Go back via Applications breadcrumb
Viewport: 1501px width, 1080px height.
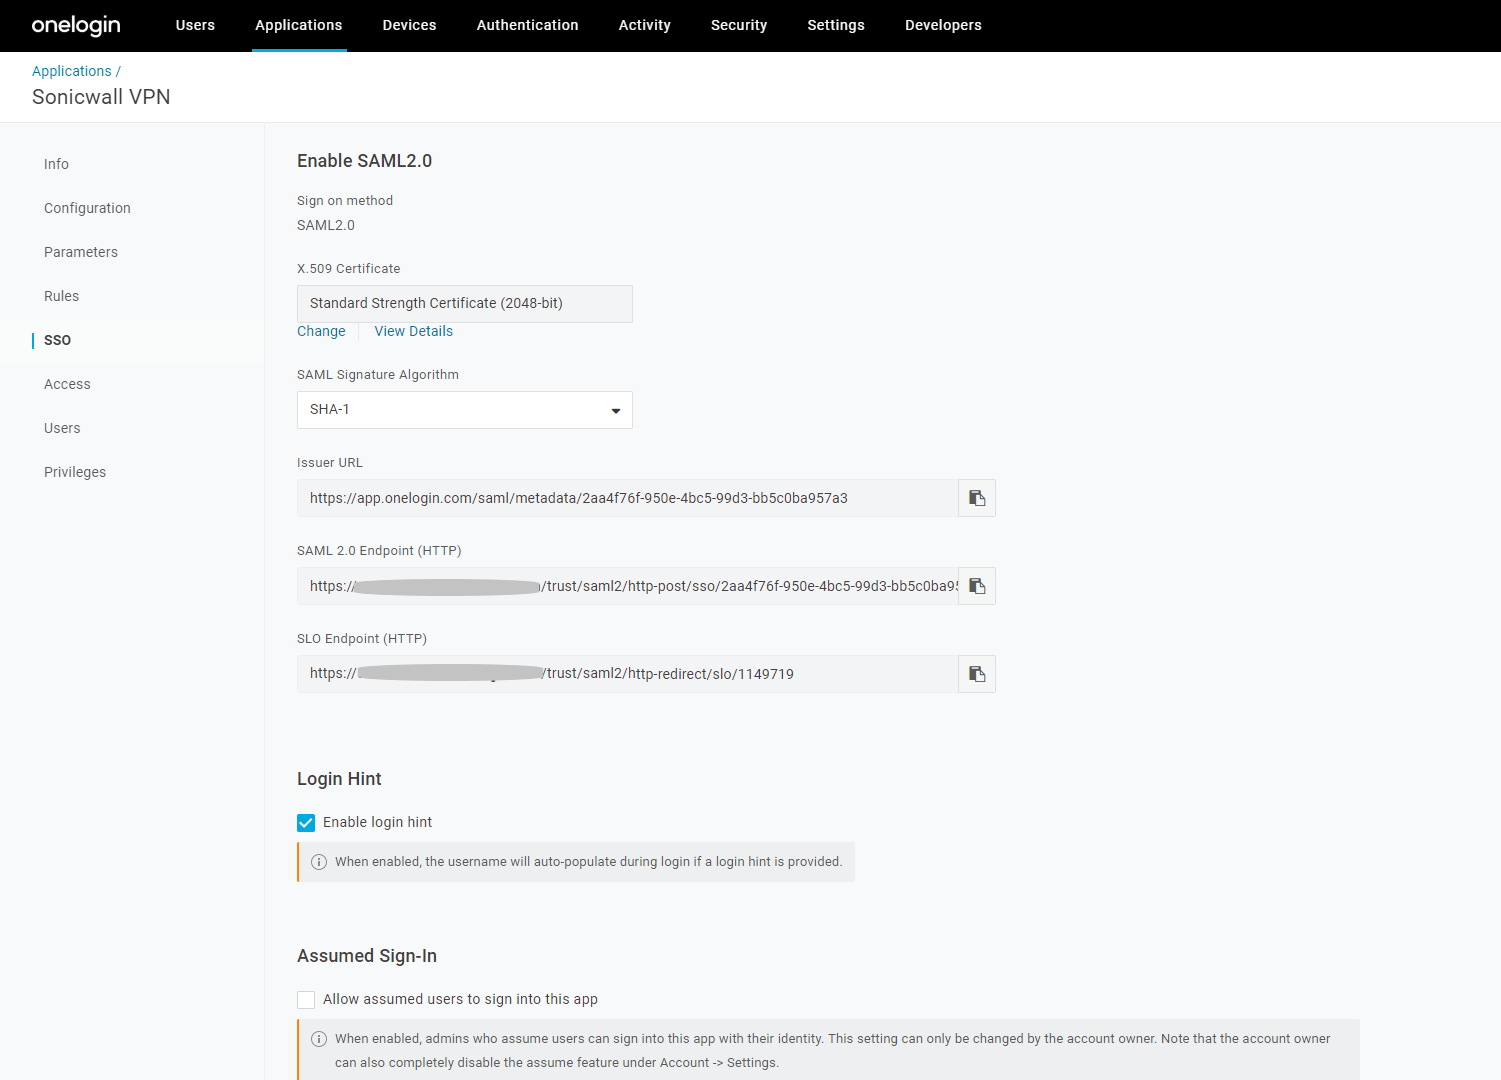pos(72,71)
